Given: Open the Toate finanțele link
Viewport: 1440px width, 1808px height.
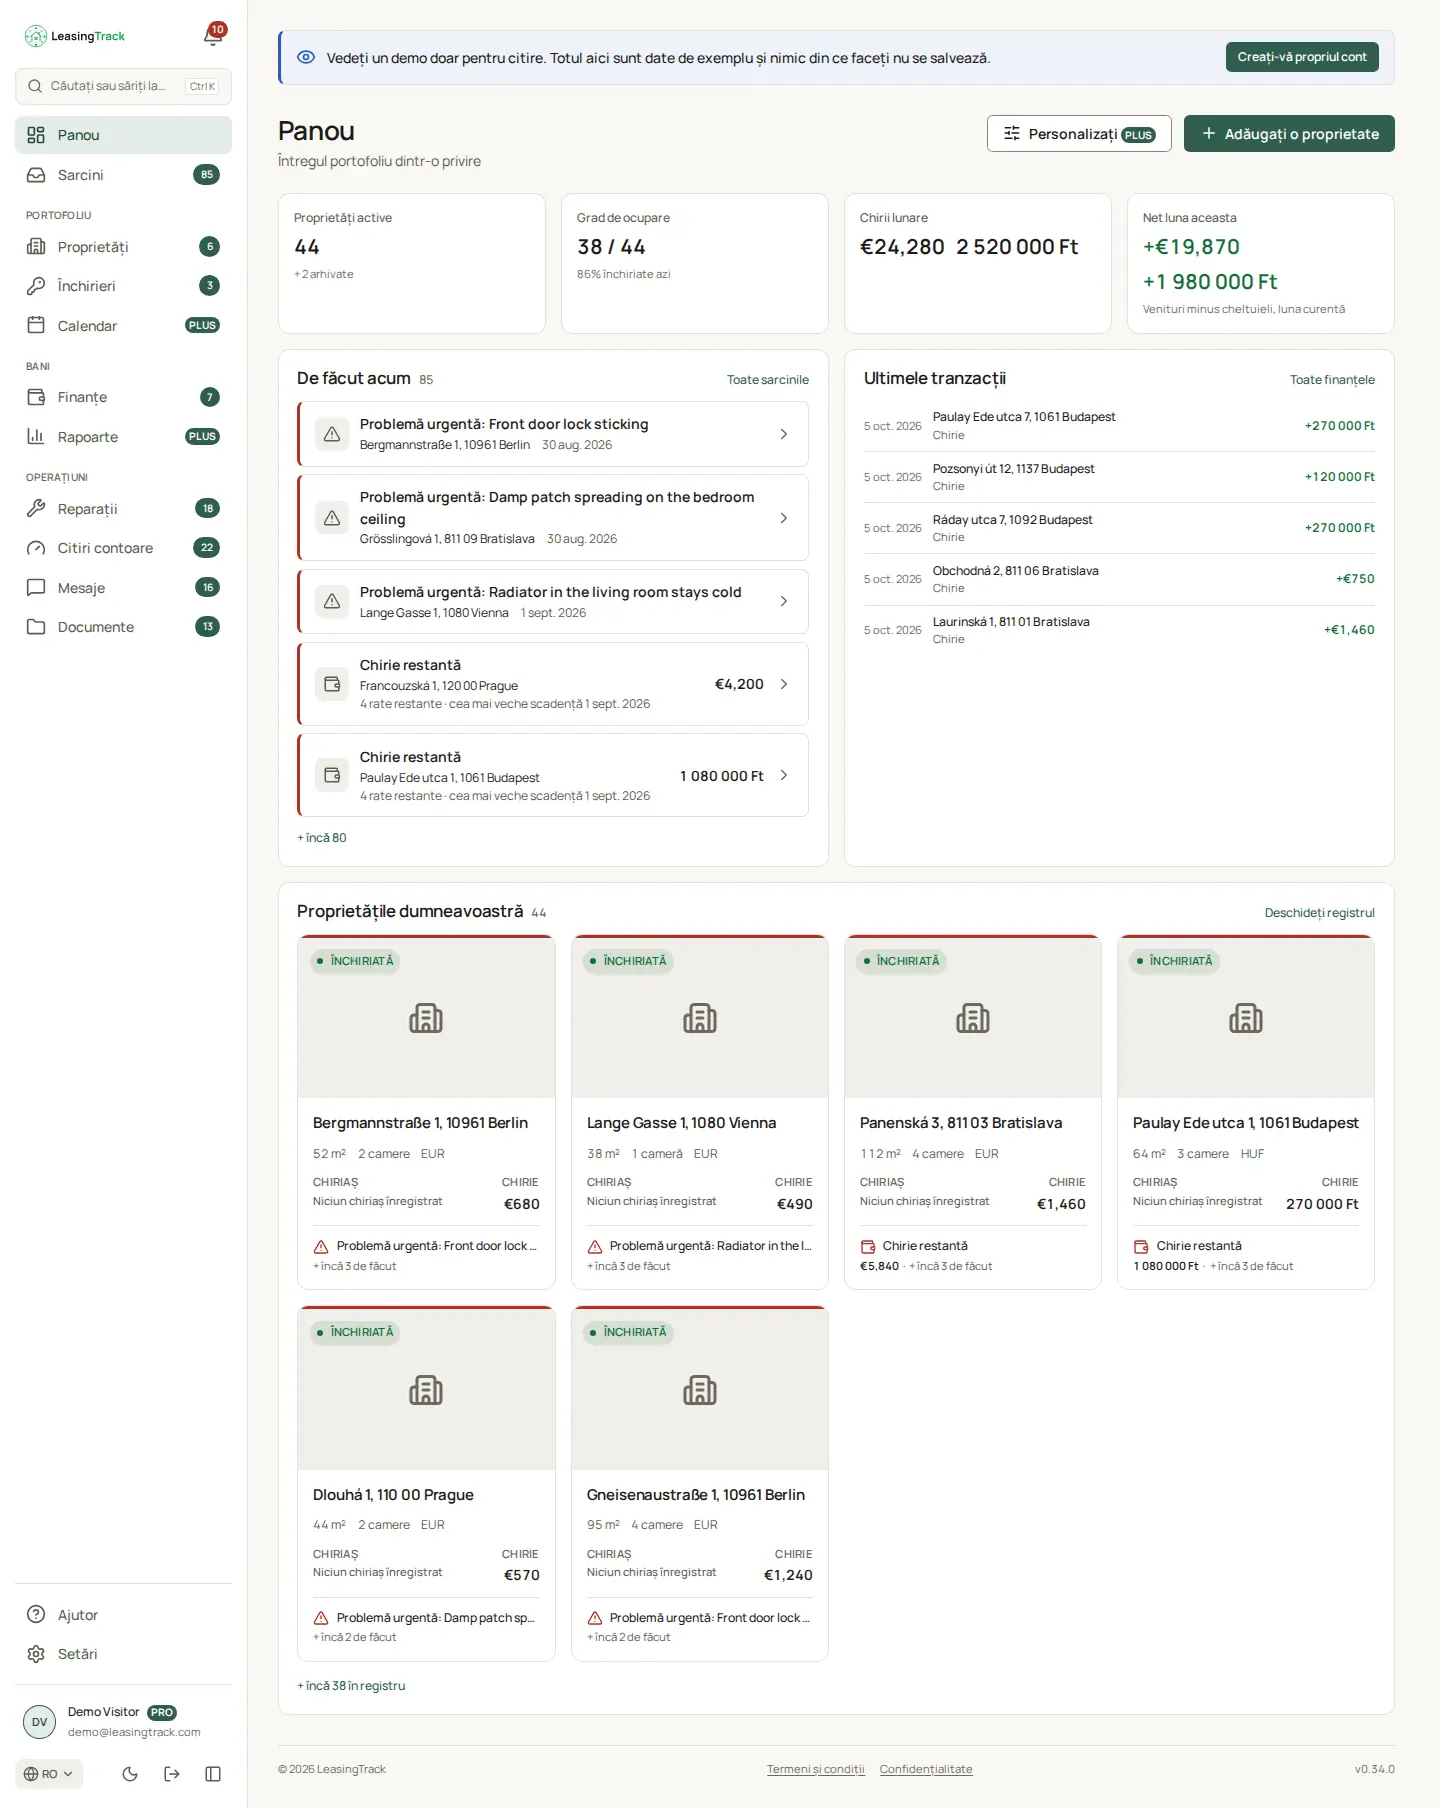Looking at the screenshot, I should tap(1332, 380).
